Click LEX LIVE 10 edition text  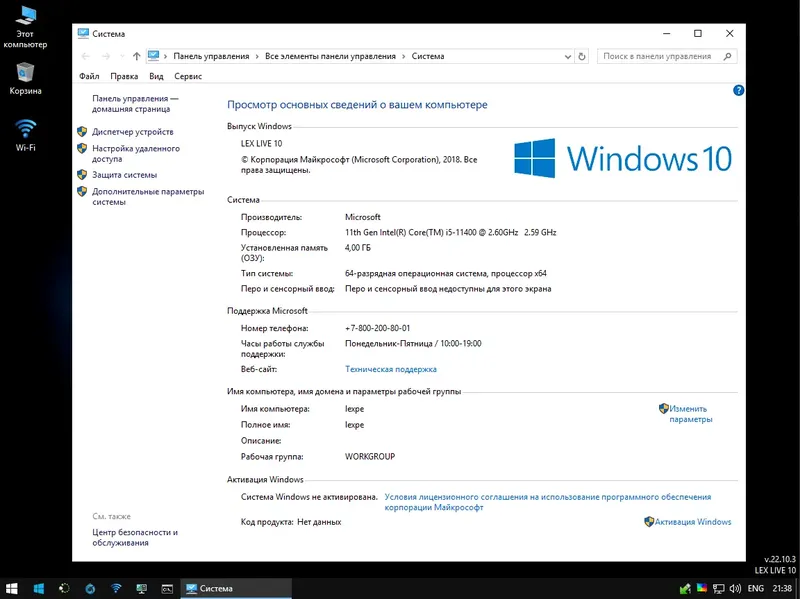pyautogui.click(x=261, y=143)
